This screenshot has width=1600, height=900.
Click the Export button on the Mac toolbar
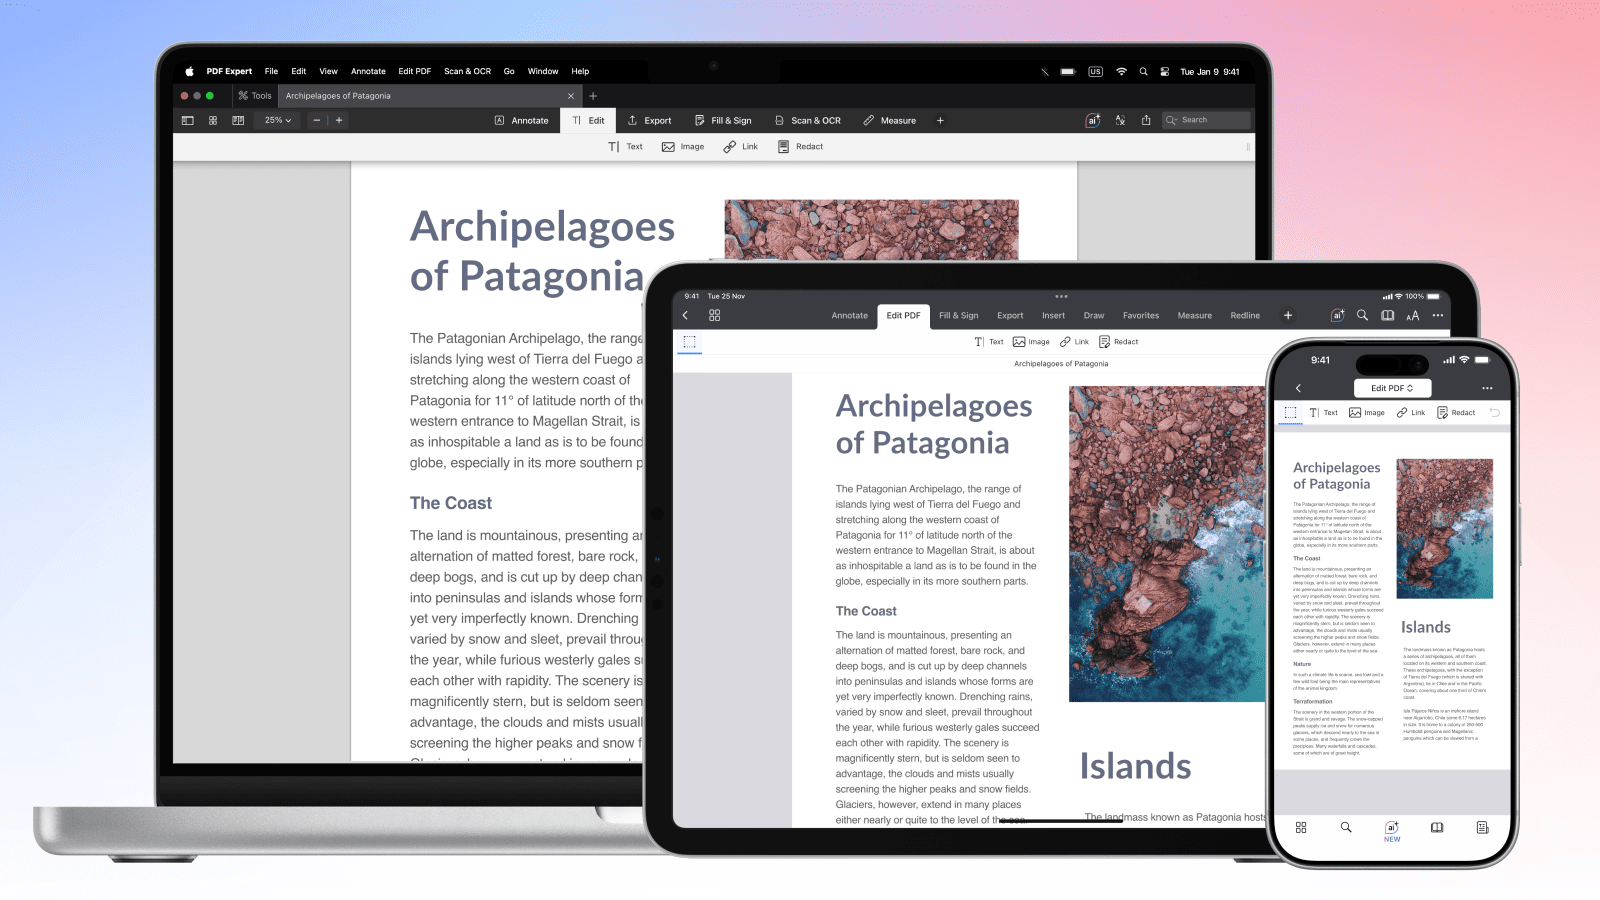pyautogui.click(x=649, y=120)
